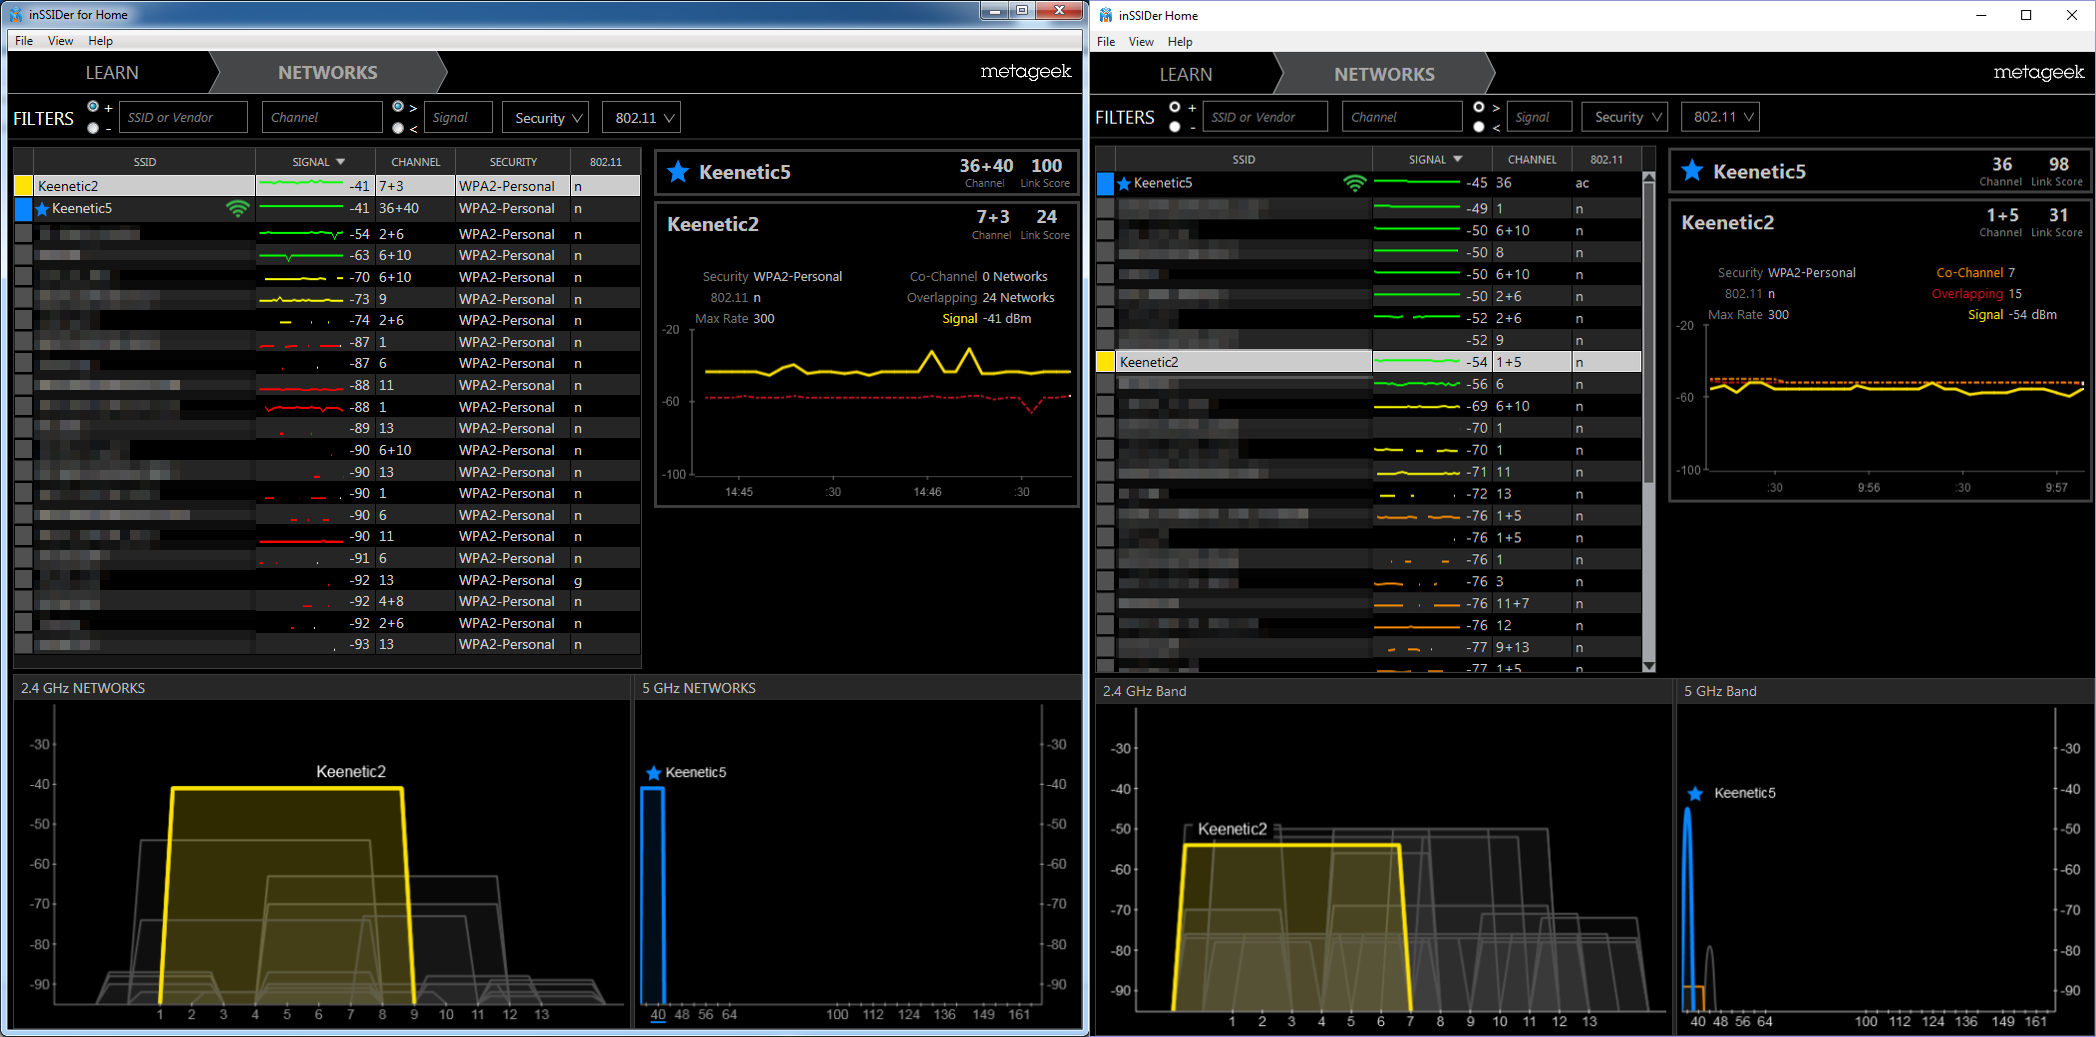Click the star marker in left 5 GHz graph

coord(654,773)
